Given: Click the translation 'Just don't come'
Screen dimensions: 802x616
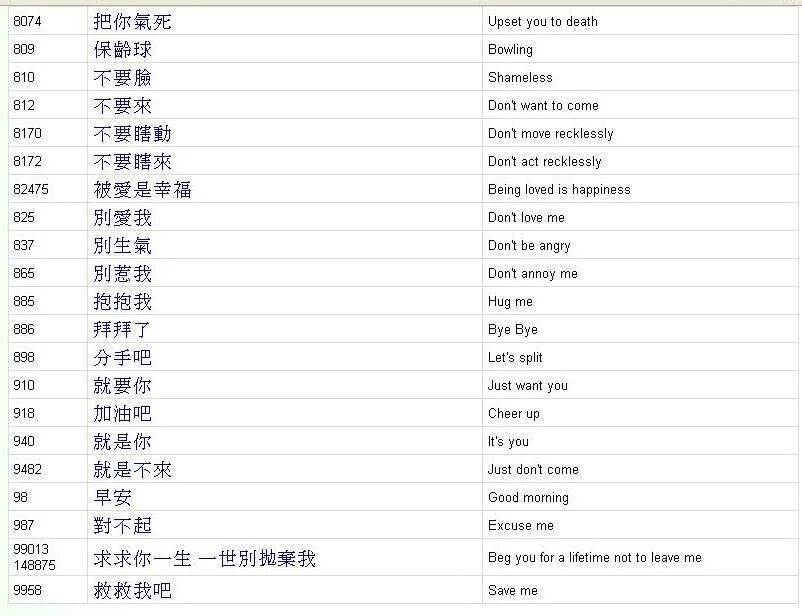Looking at the screenshot, I should pyautogui.click(x=533, y=469).
